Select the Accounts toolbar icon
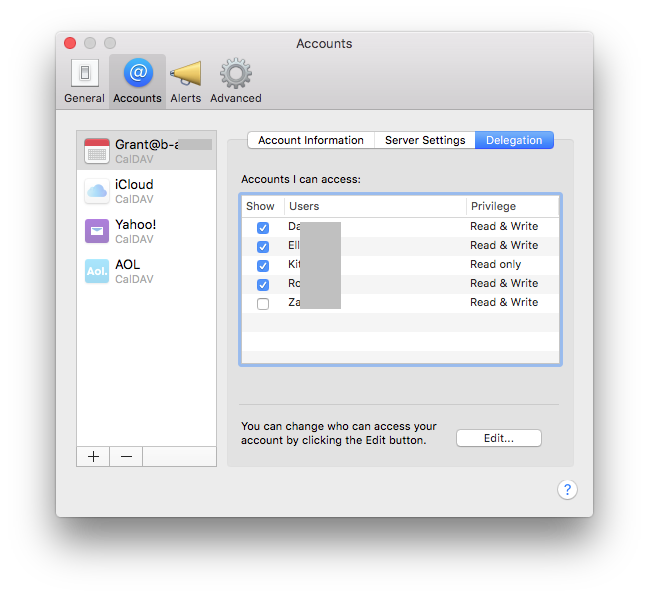The image size is (649, 597). 138,82
